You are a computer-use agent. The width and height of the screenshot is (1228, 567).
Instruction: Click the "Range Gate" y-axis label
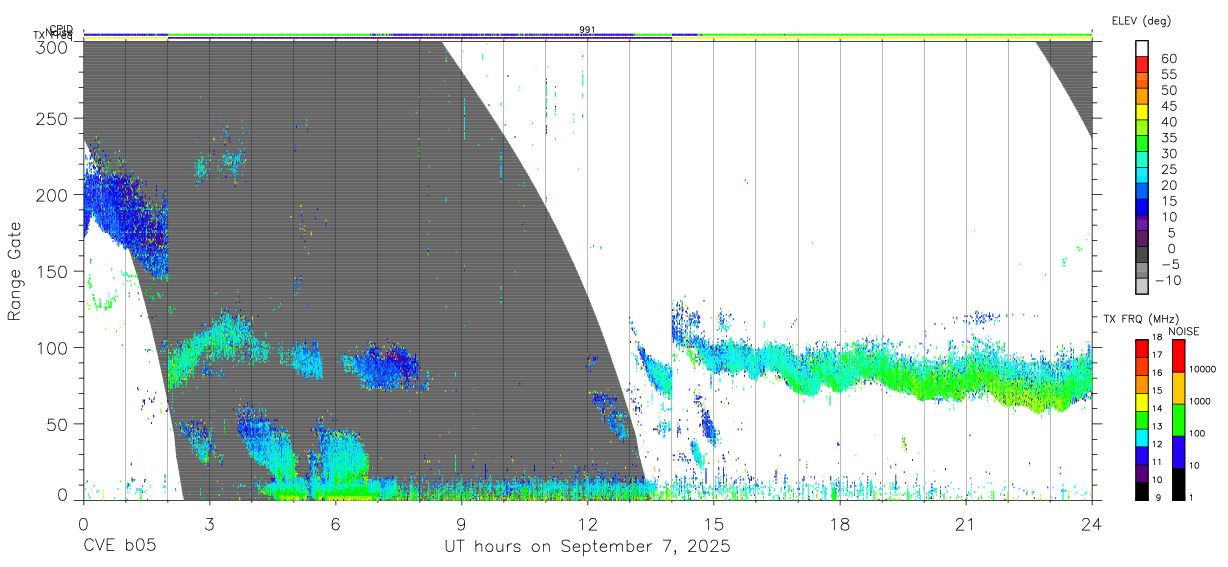point(15,271)
